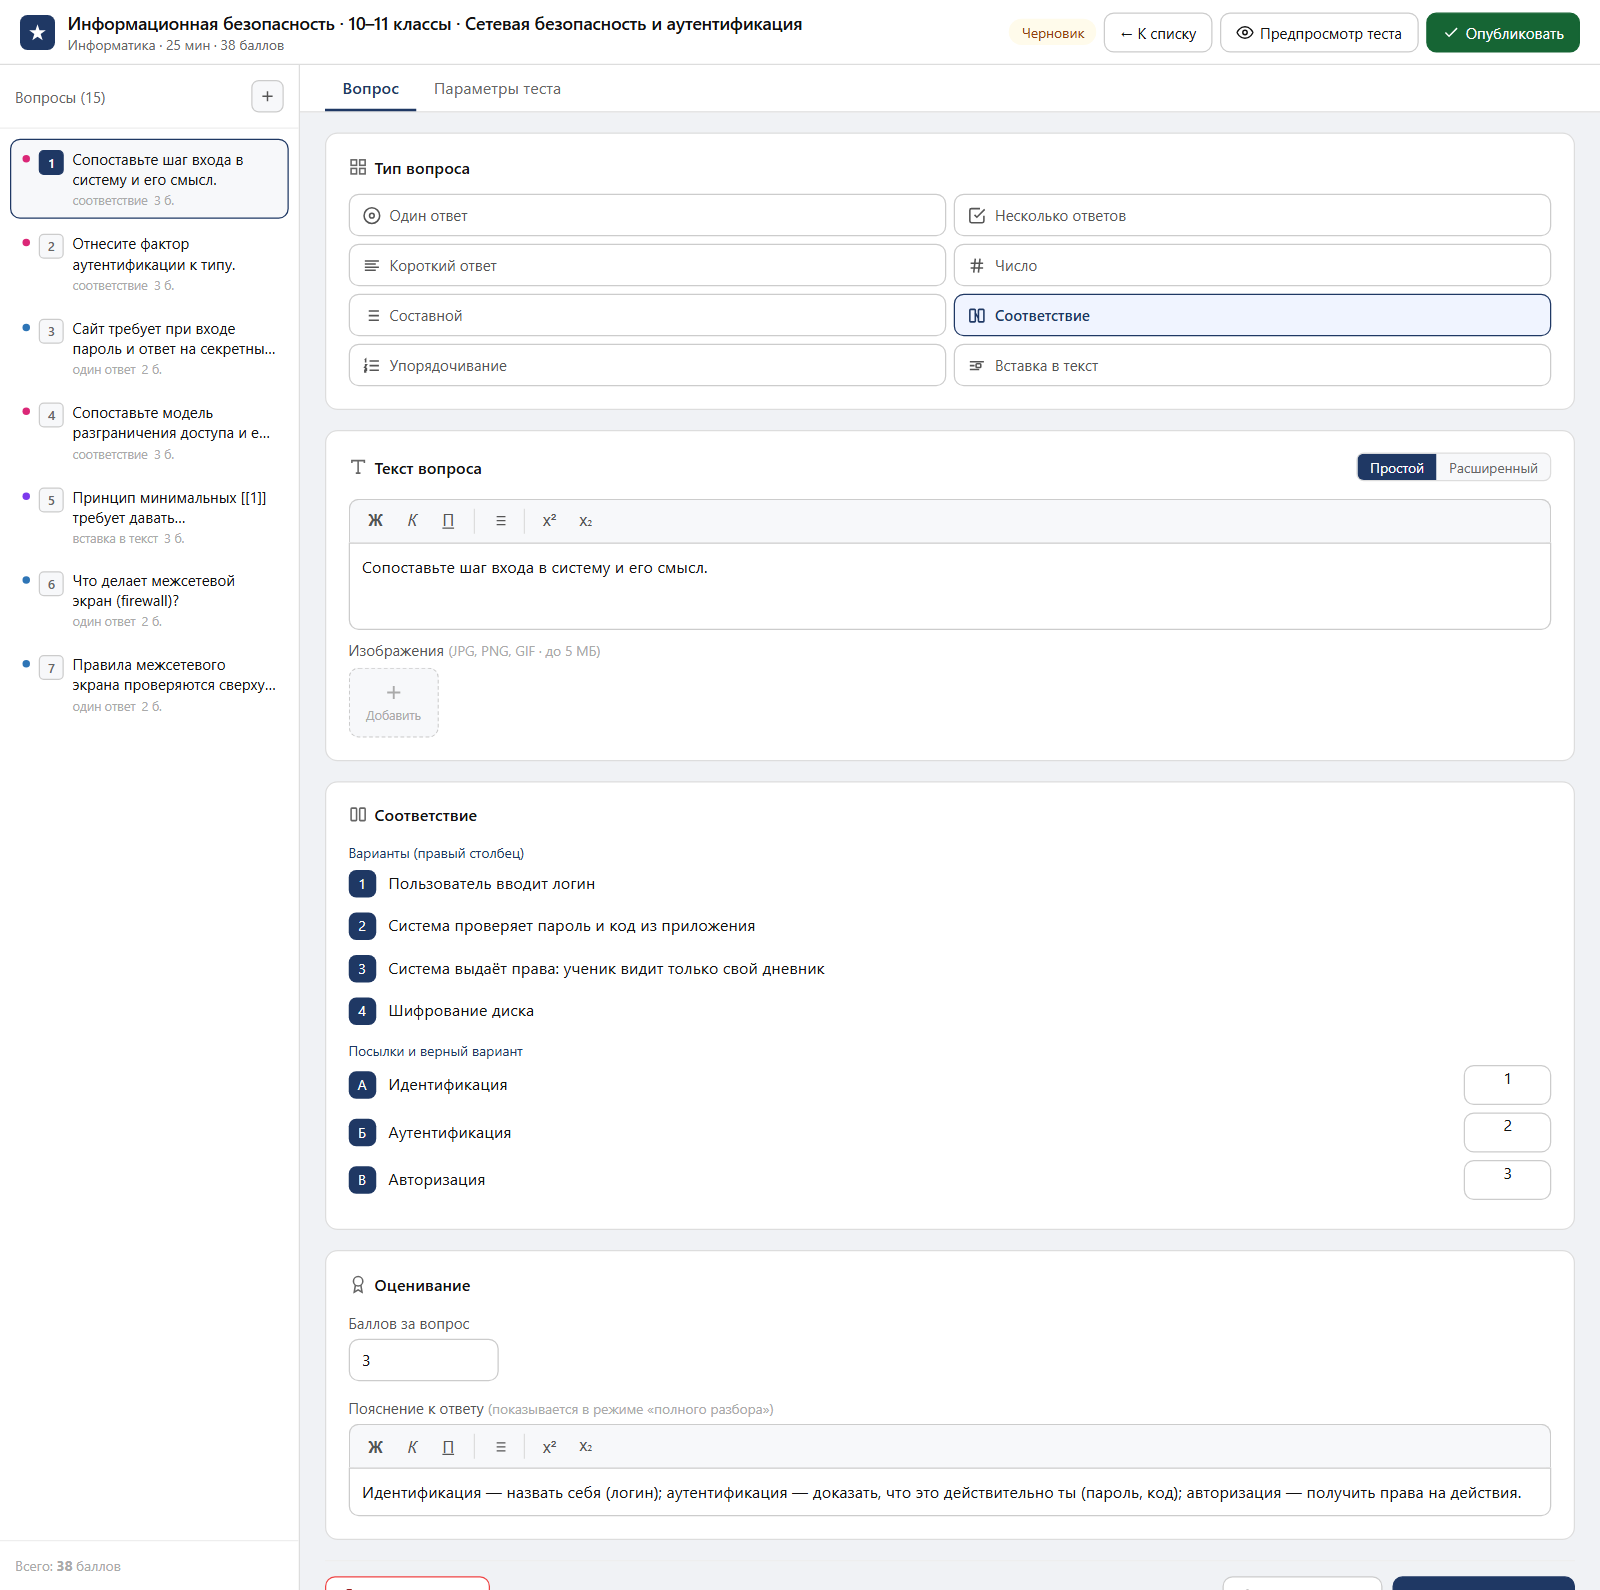The image size is (1600, 1590).
Task: Add an image via 'Добавить' tile
Action: point(394,703)
